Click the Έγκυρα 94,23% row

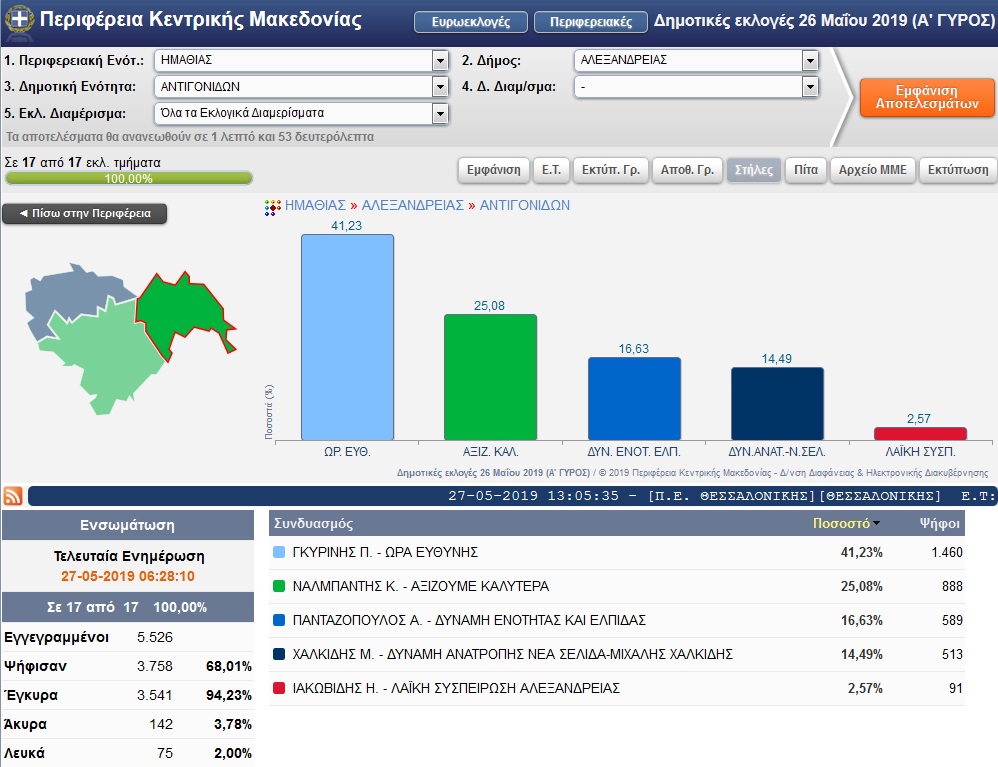click(x=128, y=695)
